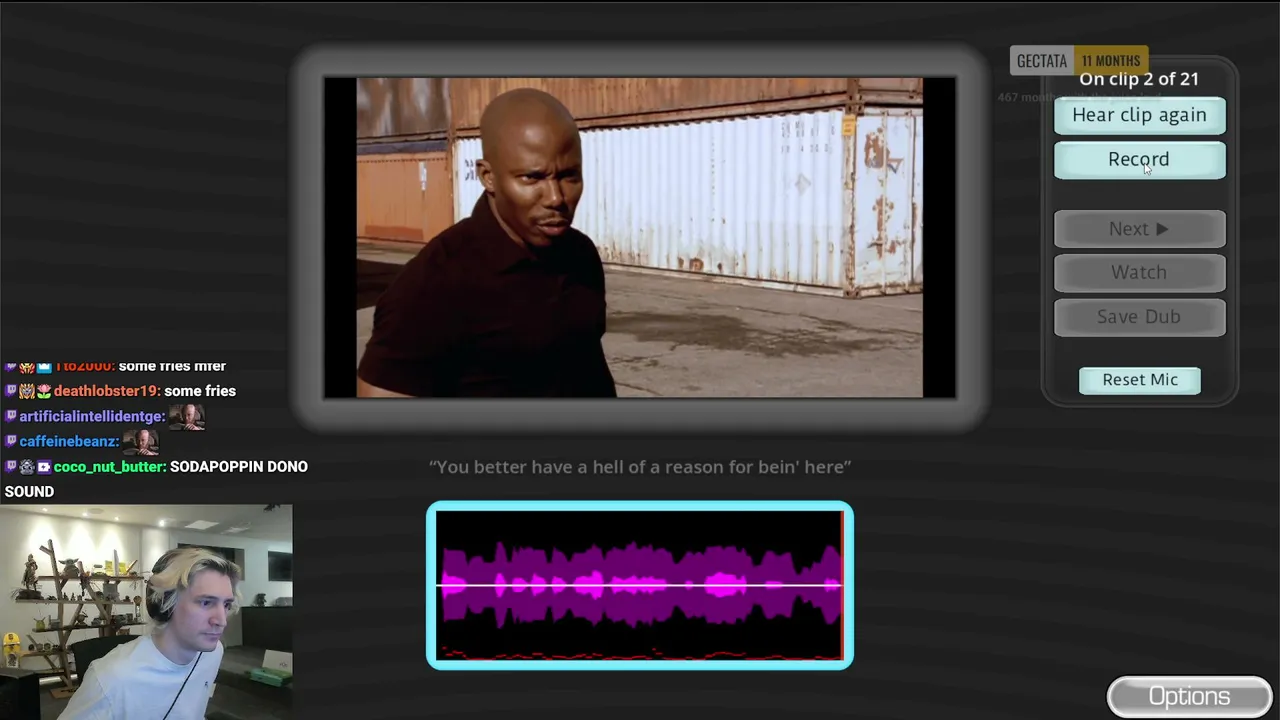
Task: Click the emote in artificialintellidentge's chat message
Action: (x=187, y=416)
